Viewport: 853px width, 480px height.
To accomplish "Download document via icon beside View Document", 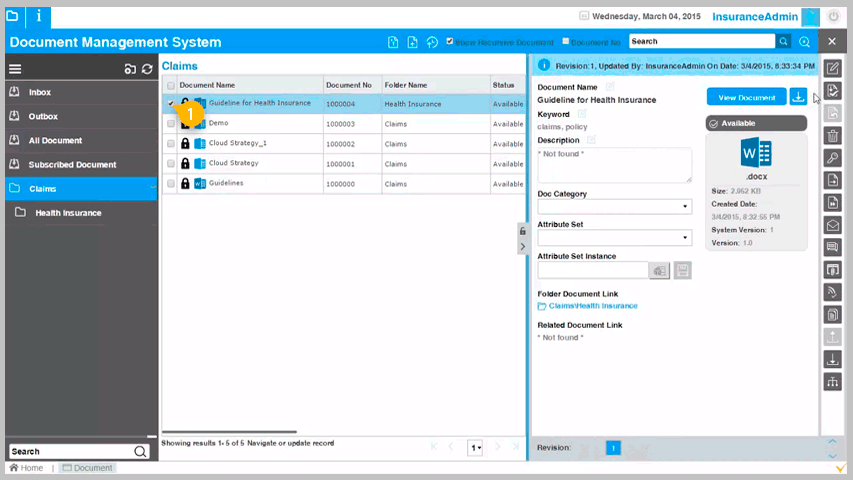I will click(x=798, y=97).
